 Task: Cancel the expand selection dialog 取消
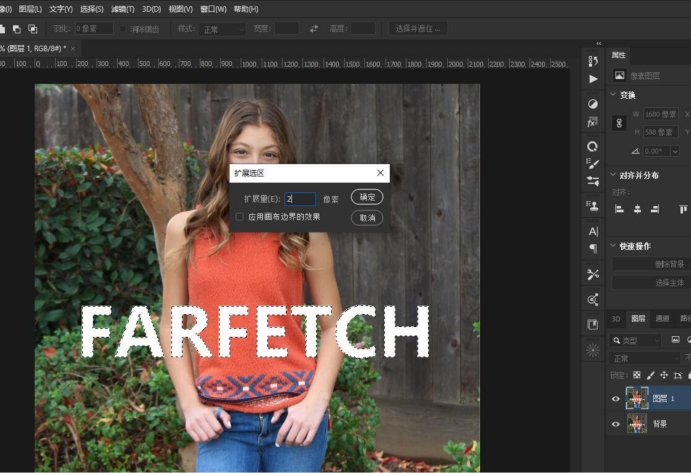click(367, 218)
